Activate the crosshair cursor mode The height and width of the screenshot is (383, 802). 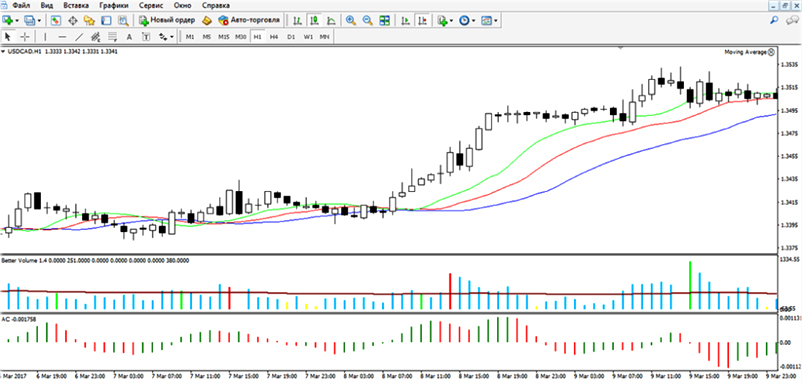coord(25,37)
